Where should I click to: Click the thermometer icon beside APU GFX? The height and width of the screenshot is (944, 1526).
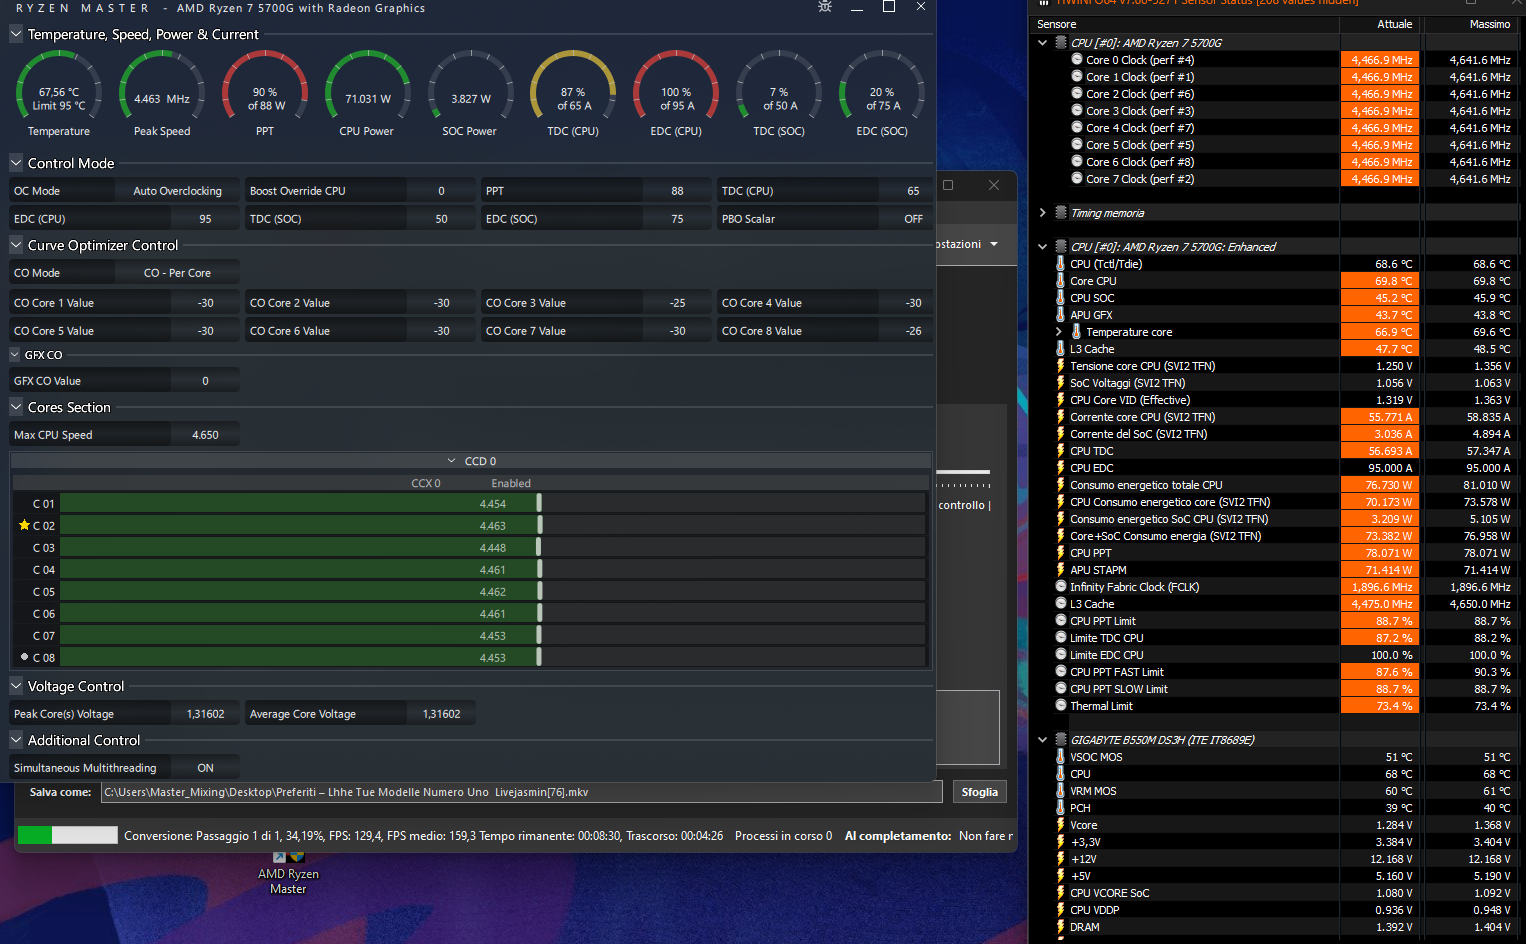coord(1061,315)
